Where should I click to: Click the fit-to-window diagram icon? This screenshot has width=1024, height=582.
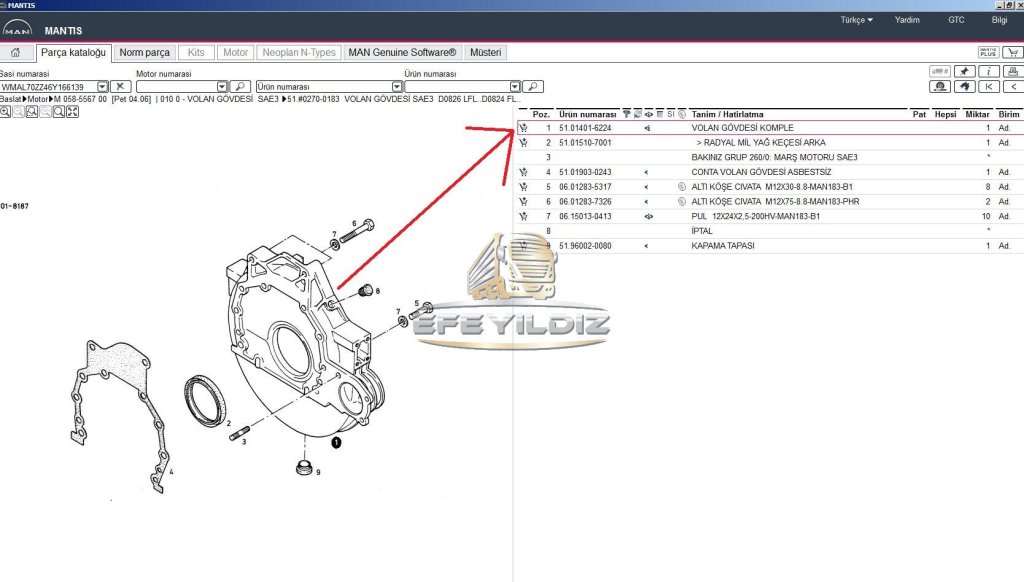point(72,112)
